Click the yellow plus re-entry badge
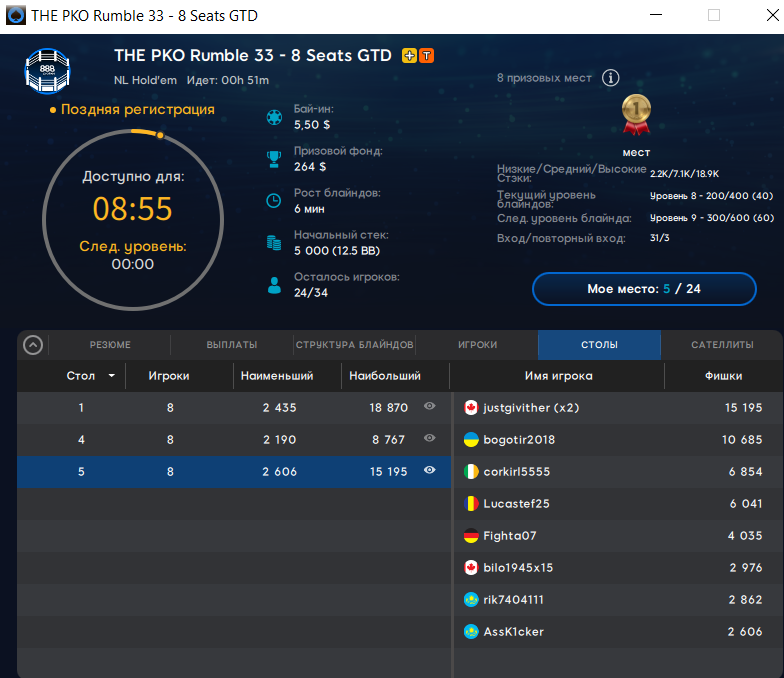This screenshot has width=784, height=678. pyautogui.click(x=409, y=56)
